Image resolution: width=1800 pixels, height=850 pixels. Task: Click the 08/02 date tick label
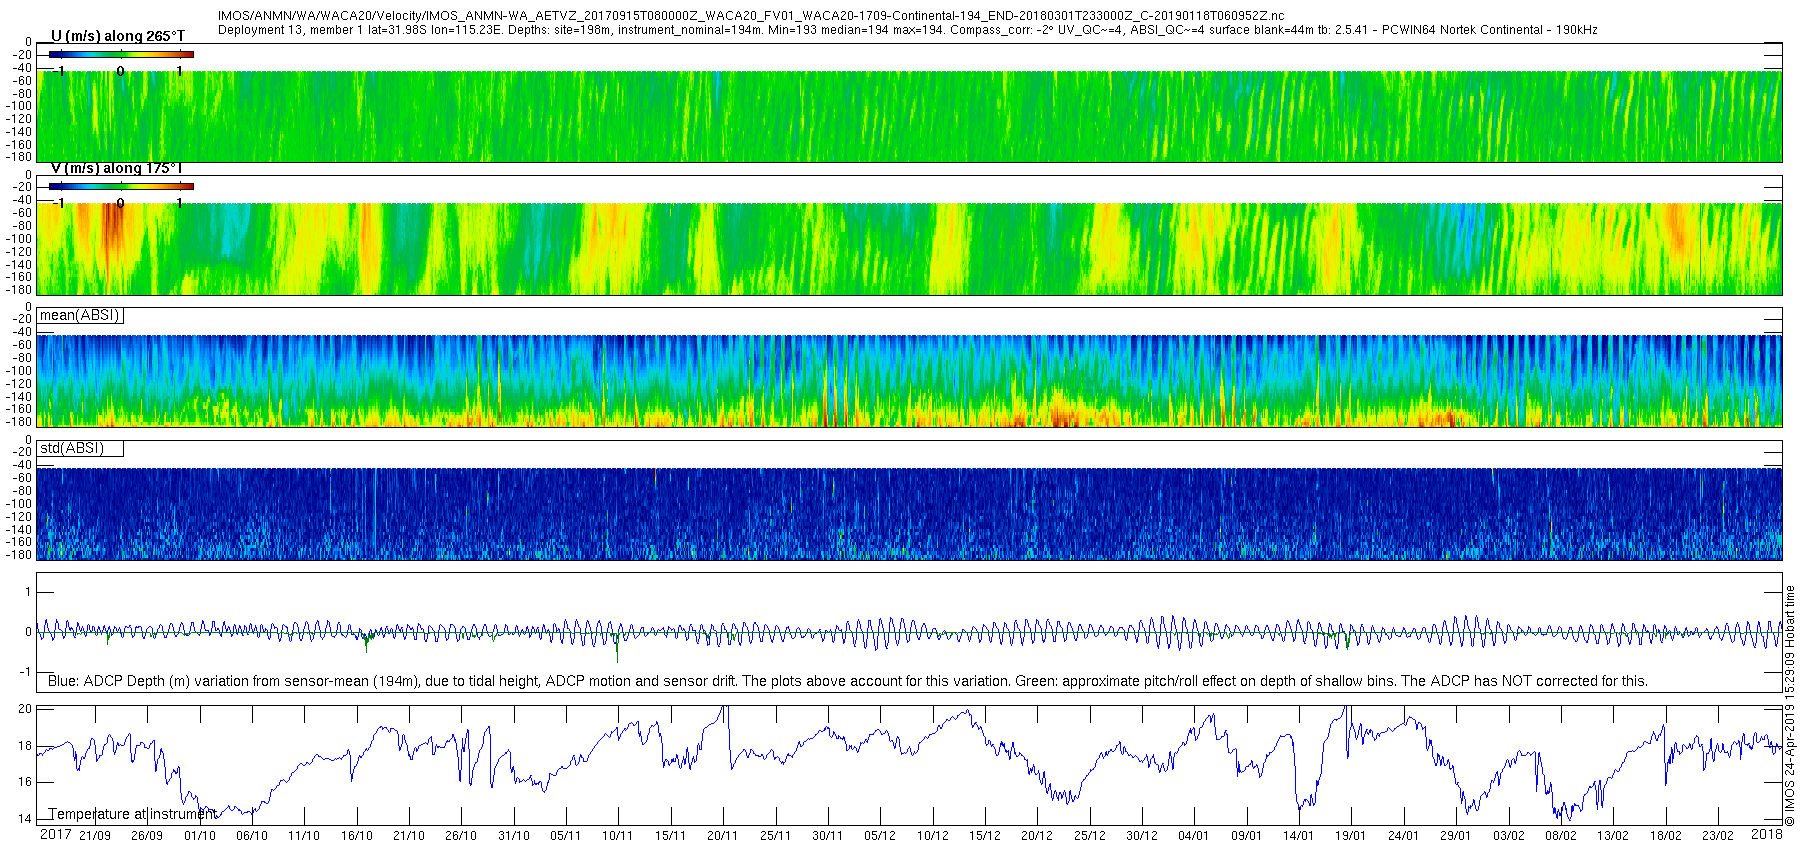pos(1561,836)
